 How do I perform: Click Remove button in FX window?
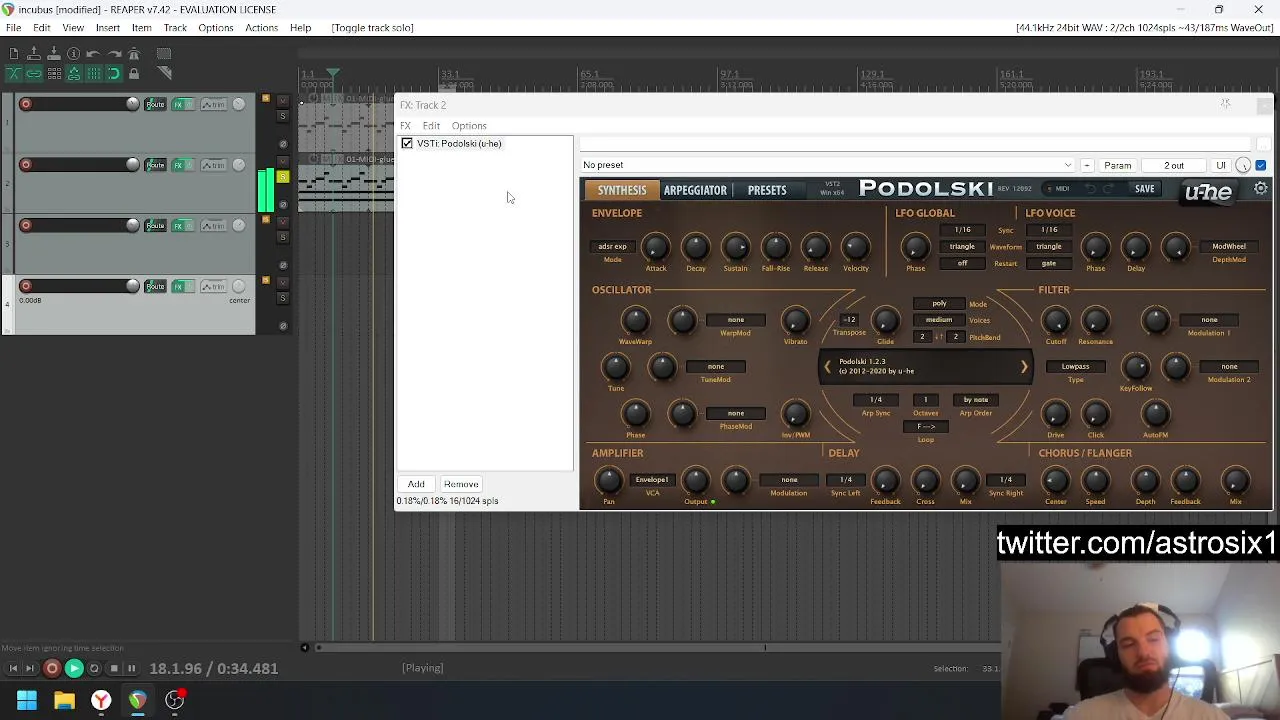coord(461,484)
